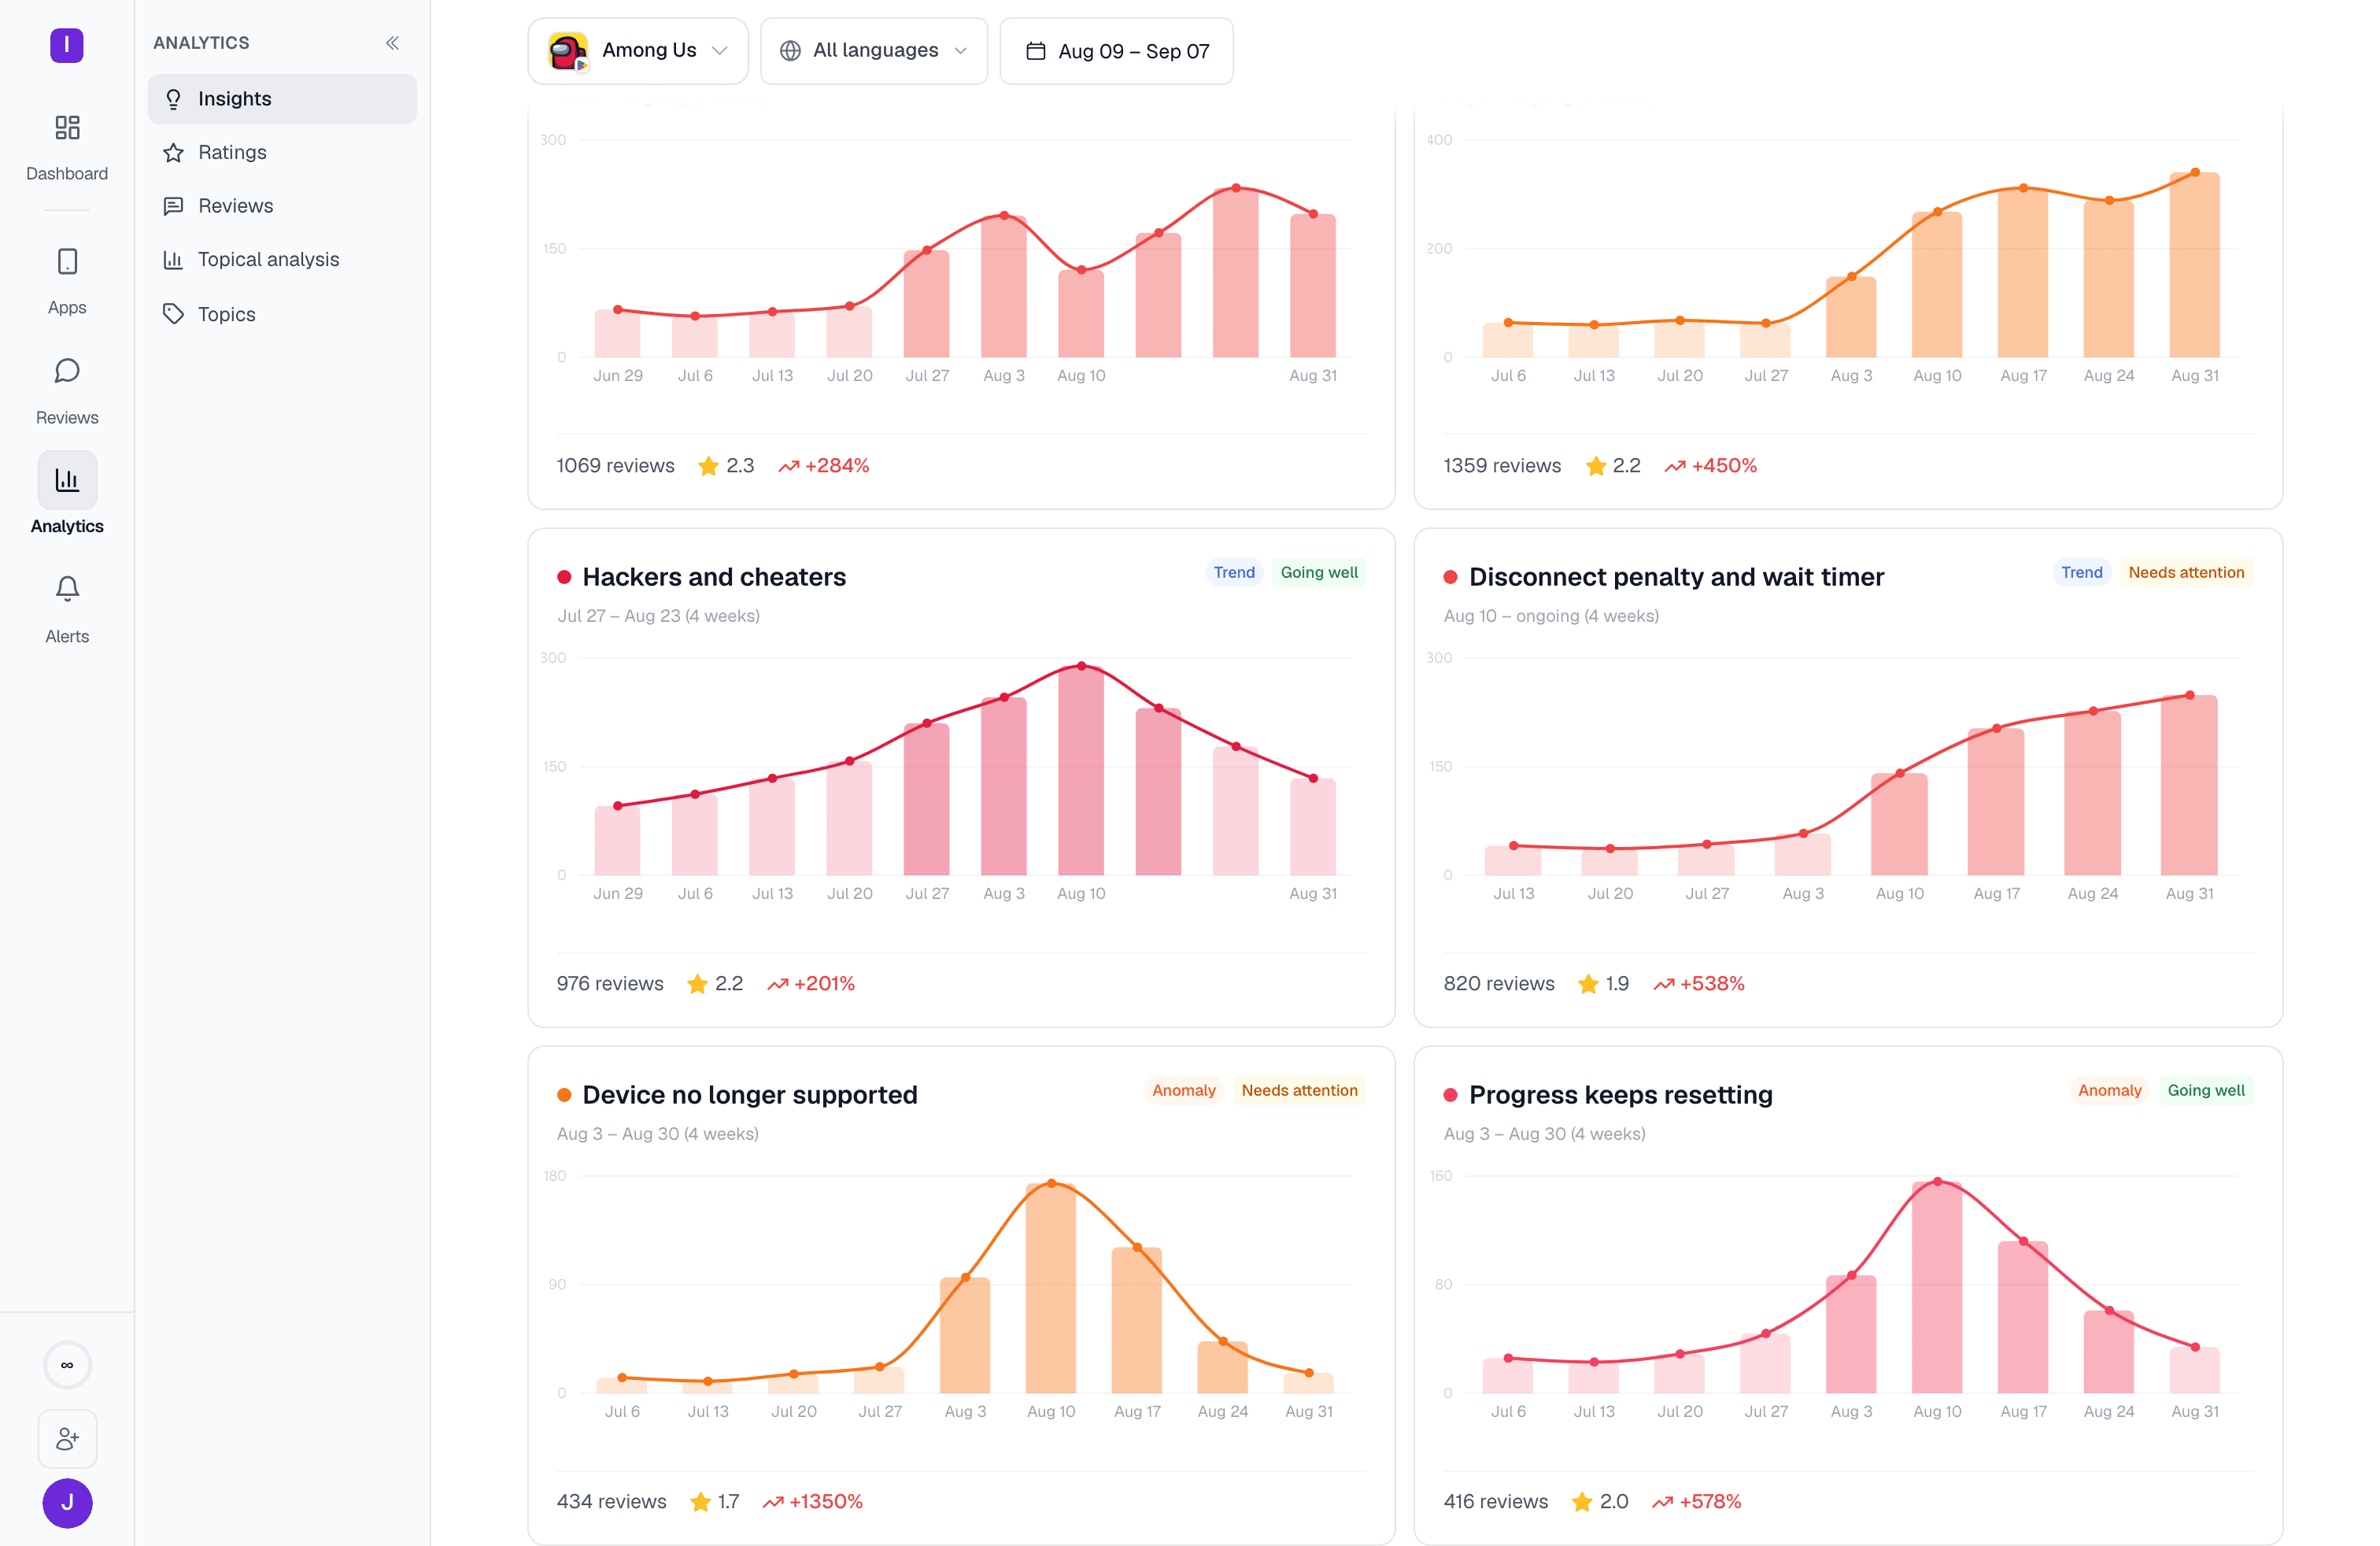This screenshot has width=2380, height=1546.
Task: Click the star icon beside Ratings
Action: 173,152
